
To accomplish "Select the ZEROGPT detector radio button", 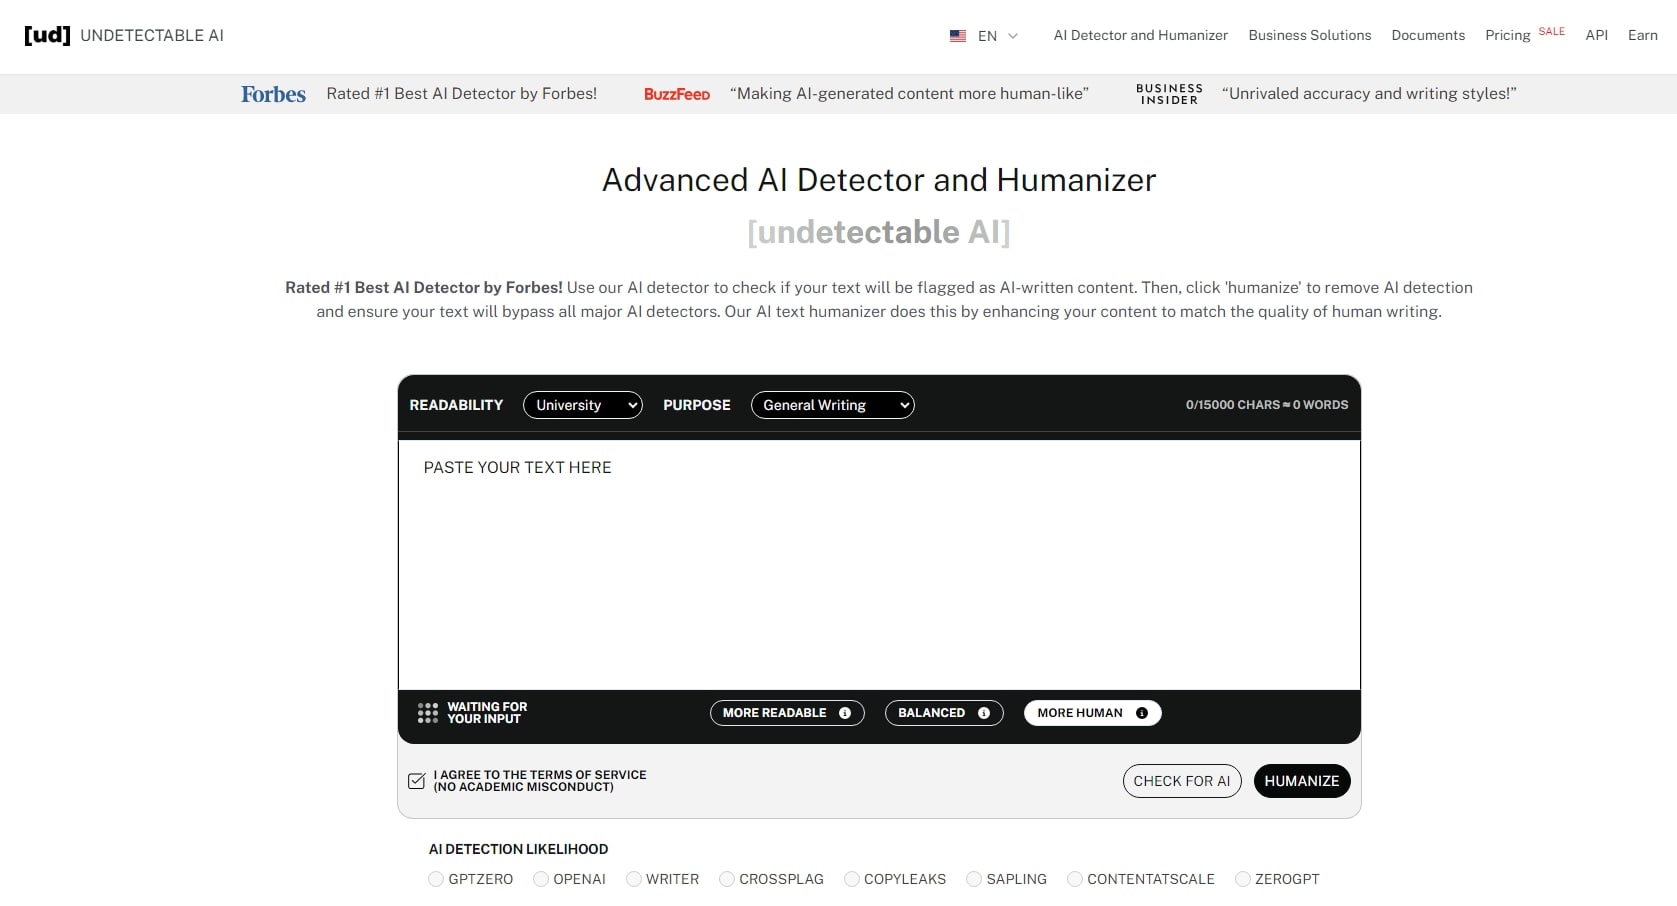I will (x=1243, y=879).
